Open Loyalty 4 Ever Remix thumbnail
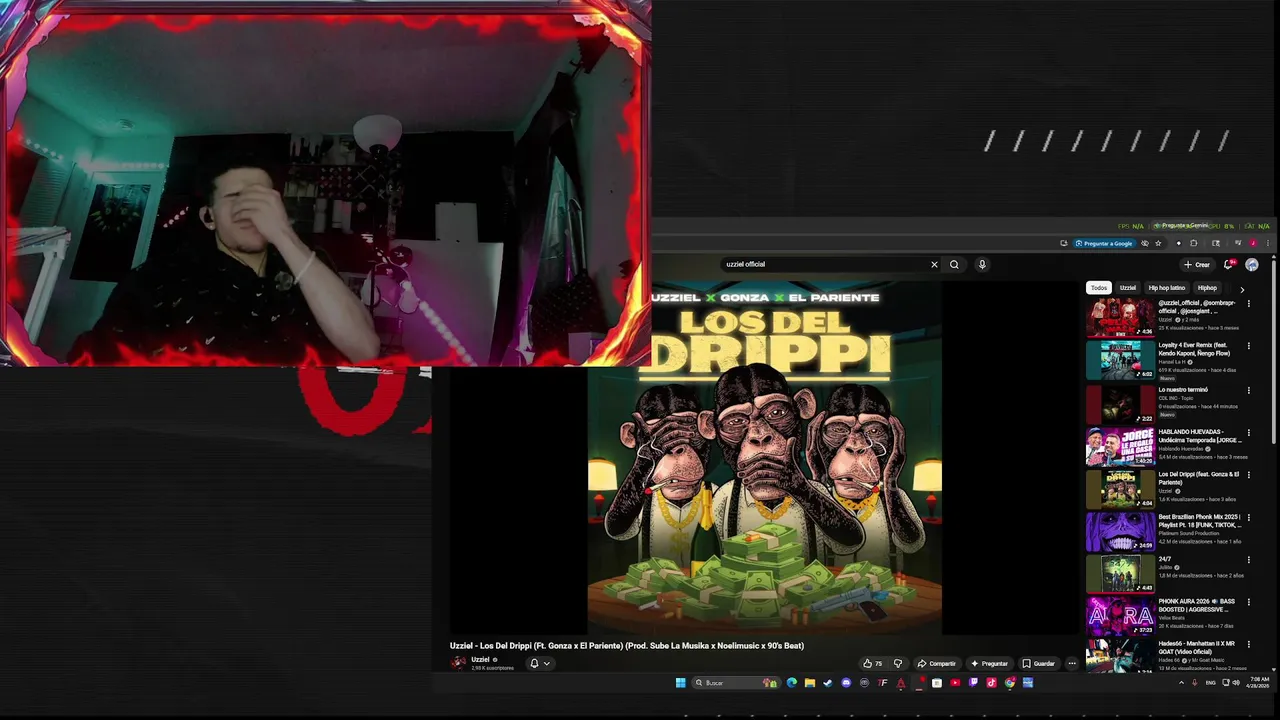1280x720 pixels. coord(1121,361)
